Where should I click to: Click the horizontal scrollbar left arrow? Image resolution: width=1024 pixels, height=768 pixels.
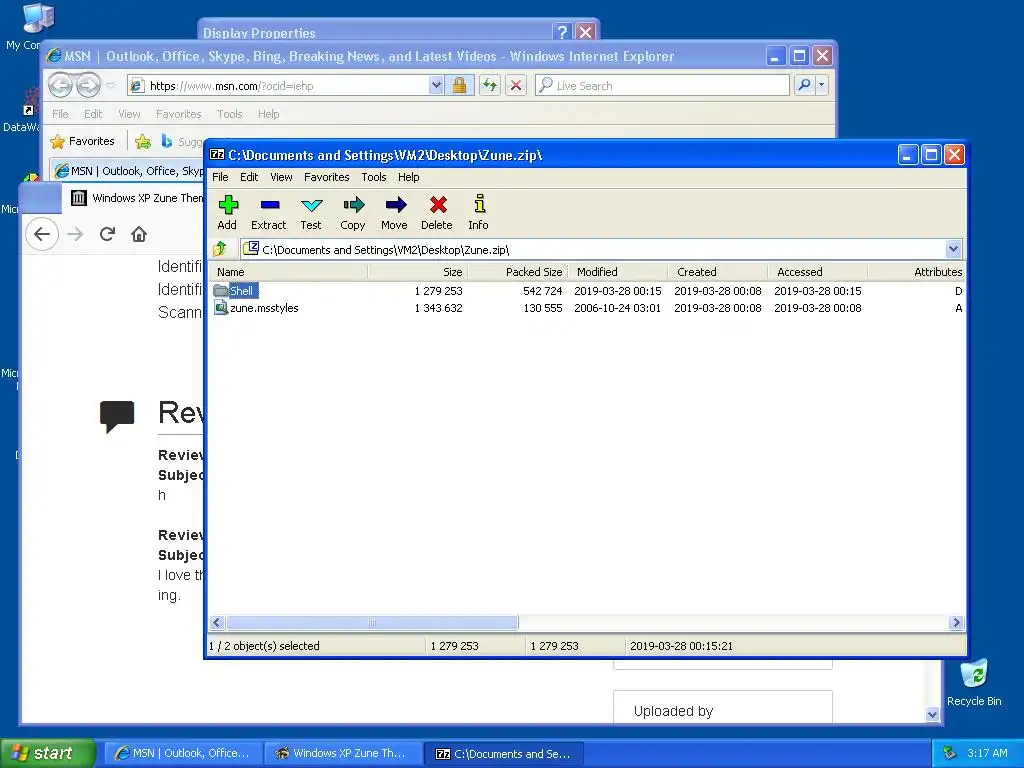[217, 622]
